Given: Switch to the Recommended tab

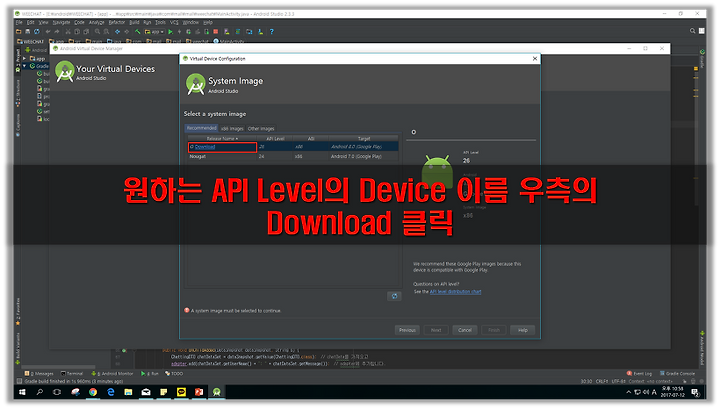Looking at the screenshot, I should click(x=201, y=128).
